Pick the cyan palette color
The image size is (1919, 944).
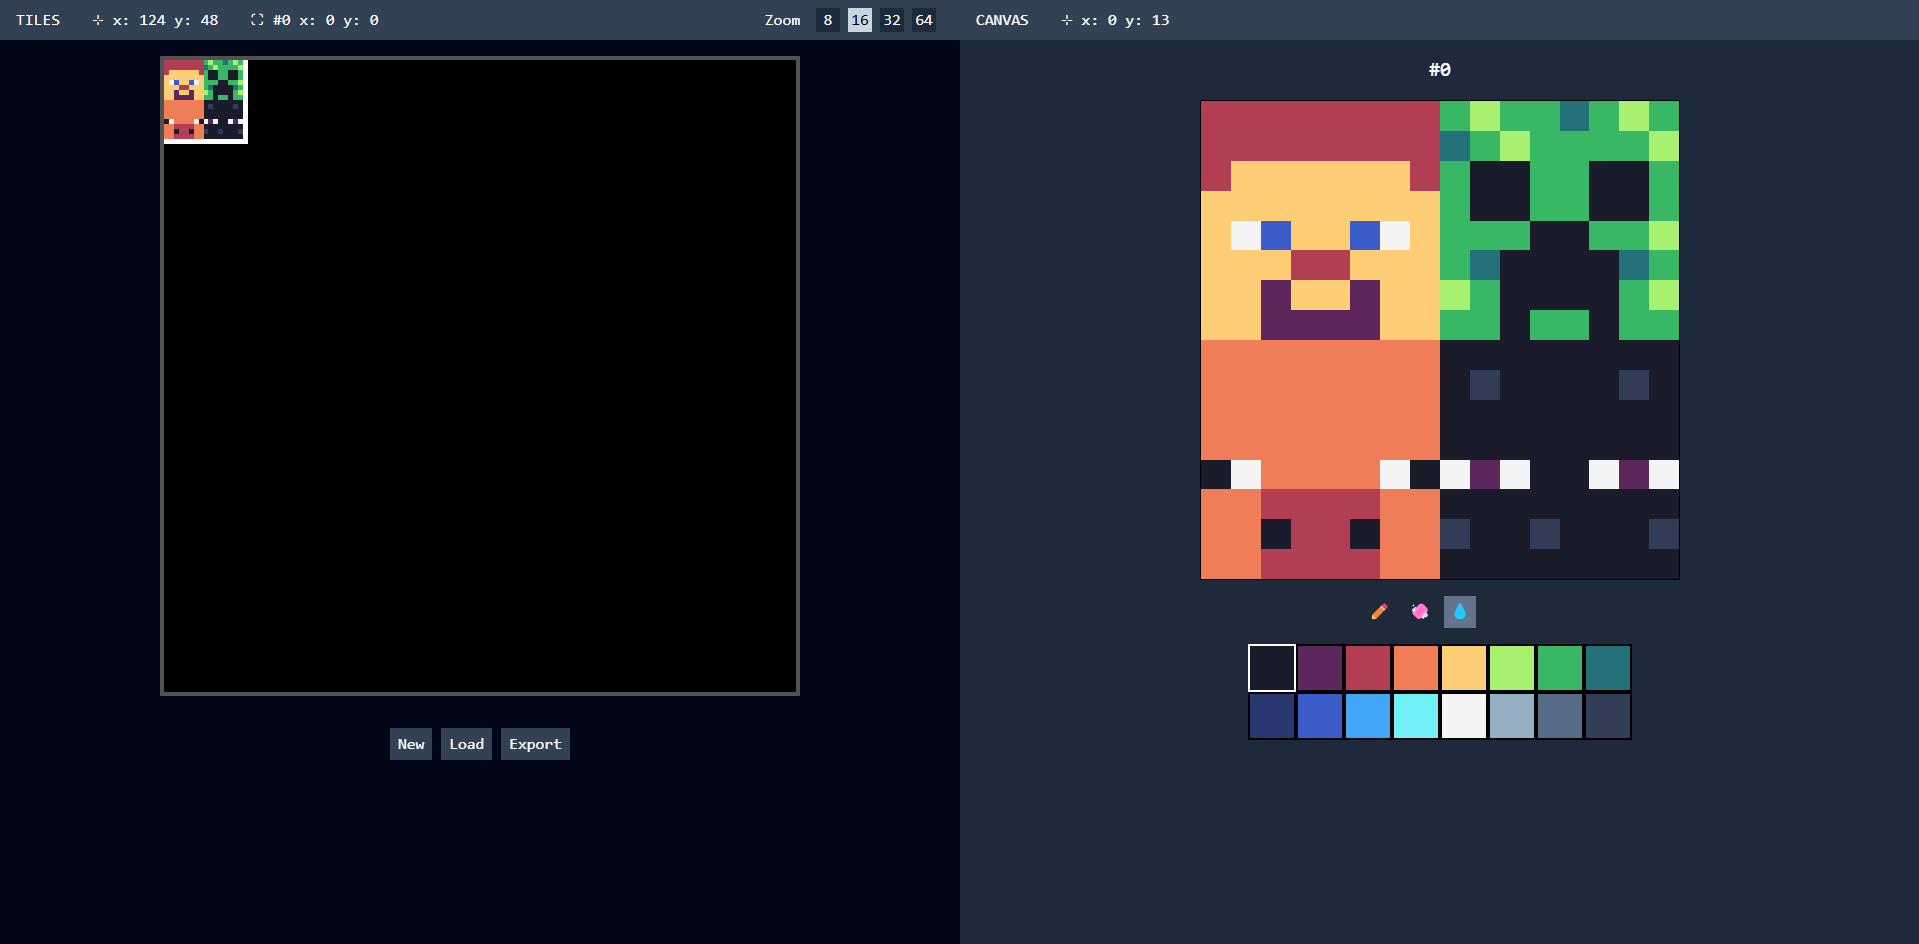tap(1416, 716)
